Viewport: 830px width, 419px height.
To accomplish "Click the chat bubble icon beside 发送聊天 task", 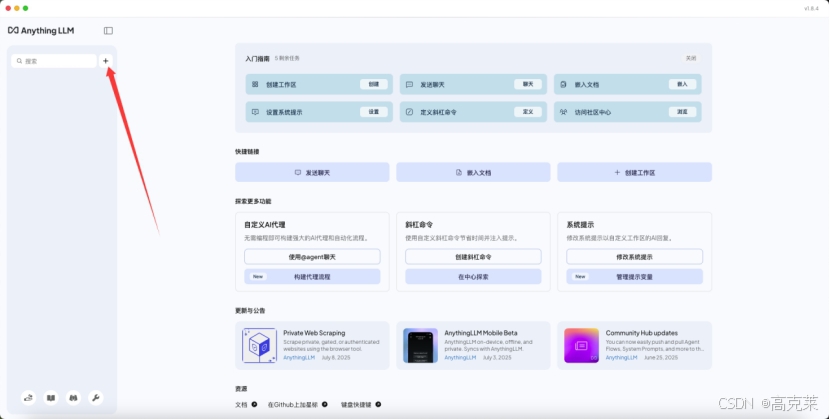I will [x=409, y=84].
